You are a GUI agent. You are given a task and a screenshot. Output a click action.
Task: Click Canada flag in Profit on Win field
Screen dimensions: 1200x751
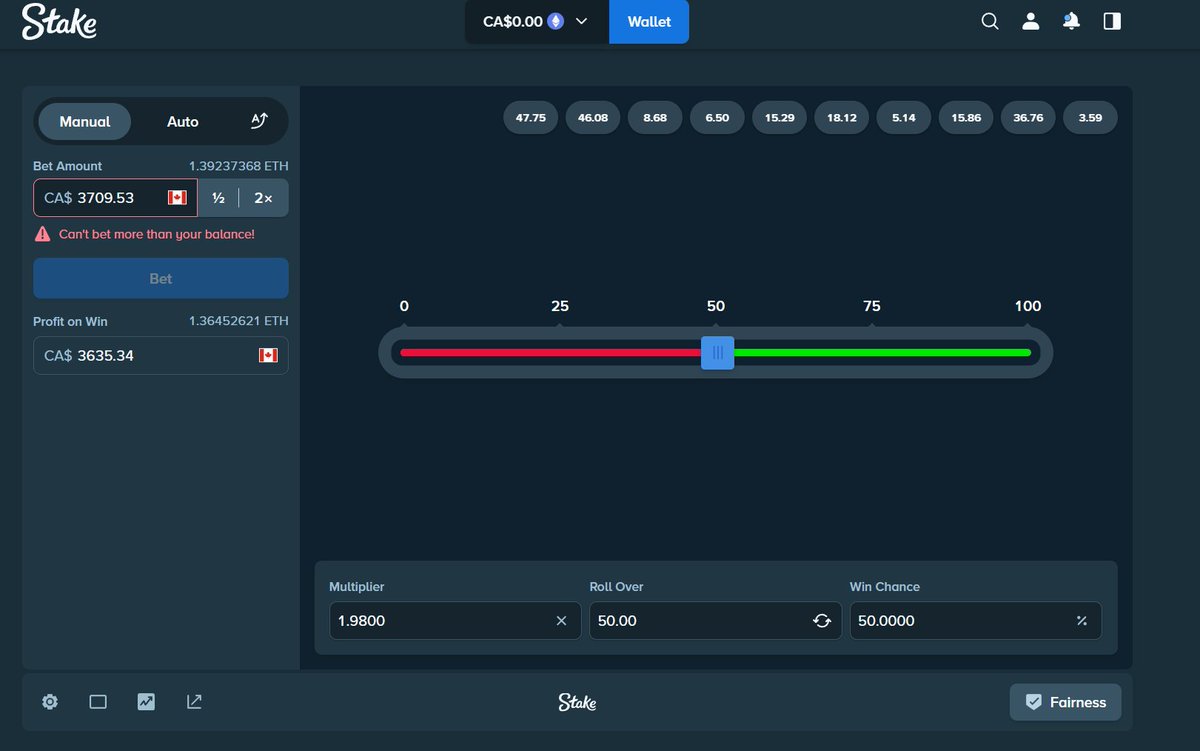click(268, 356)
